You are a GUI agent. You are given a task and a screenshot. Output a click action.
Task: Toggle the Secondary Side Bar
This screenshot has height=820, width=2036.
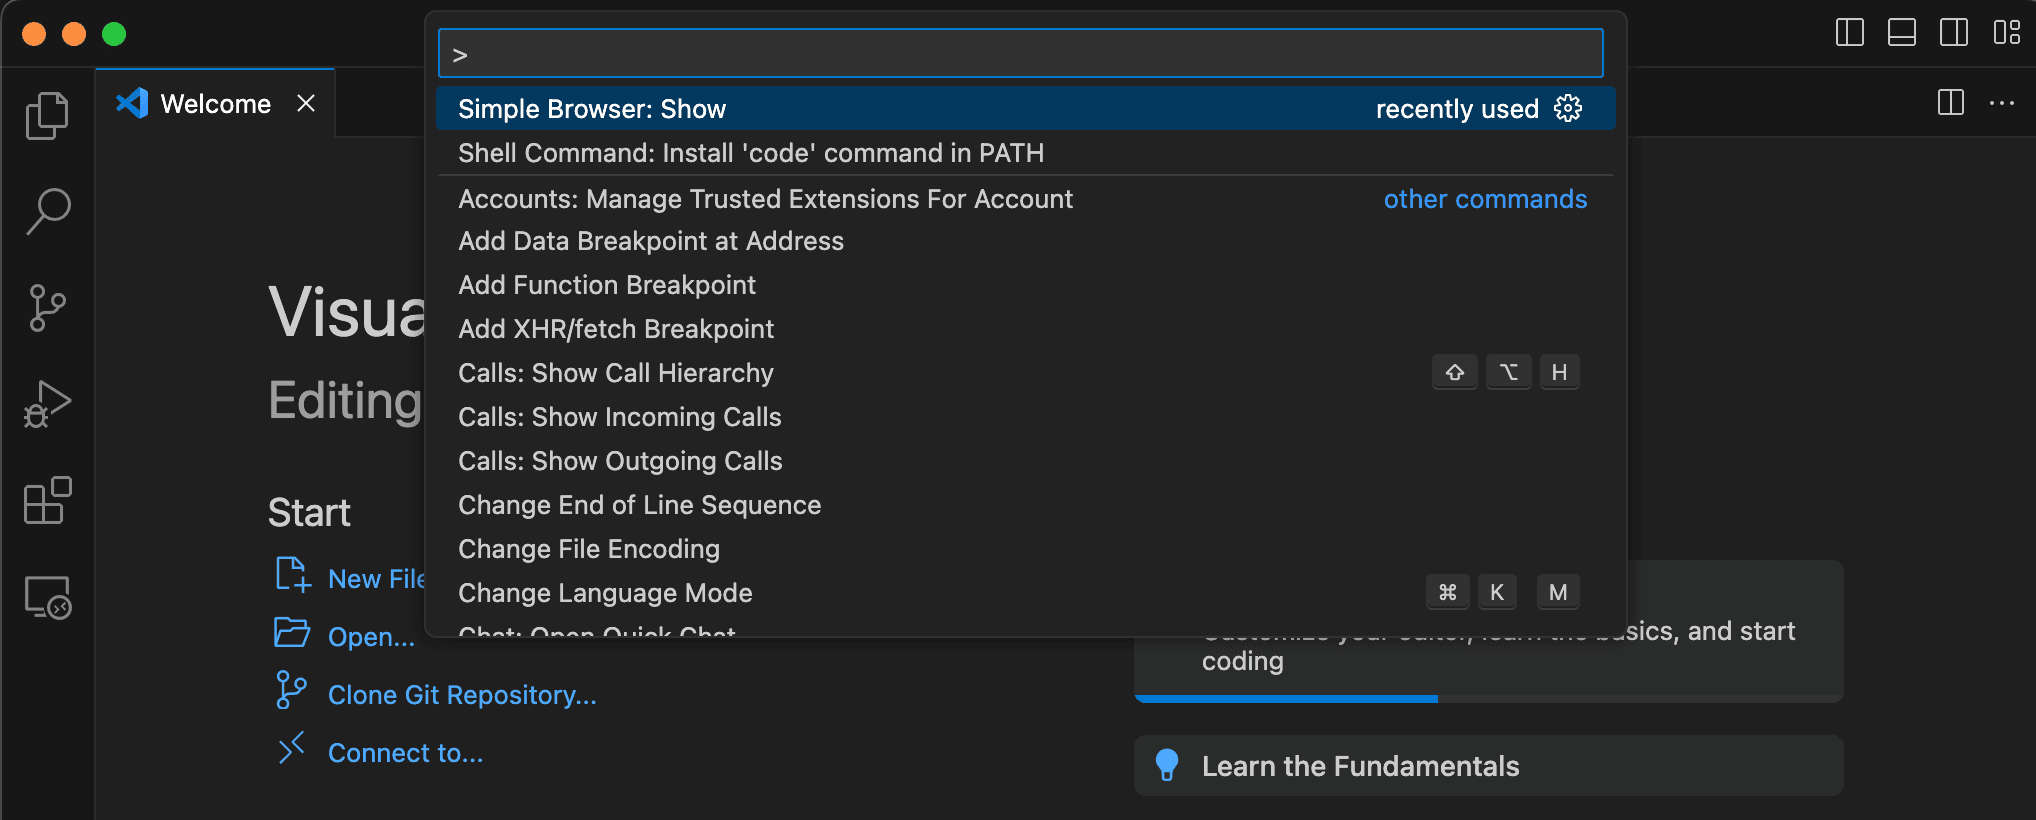(x=1954, y=33)
